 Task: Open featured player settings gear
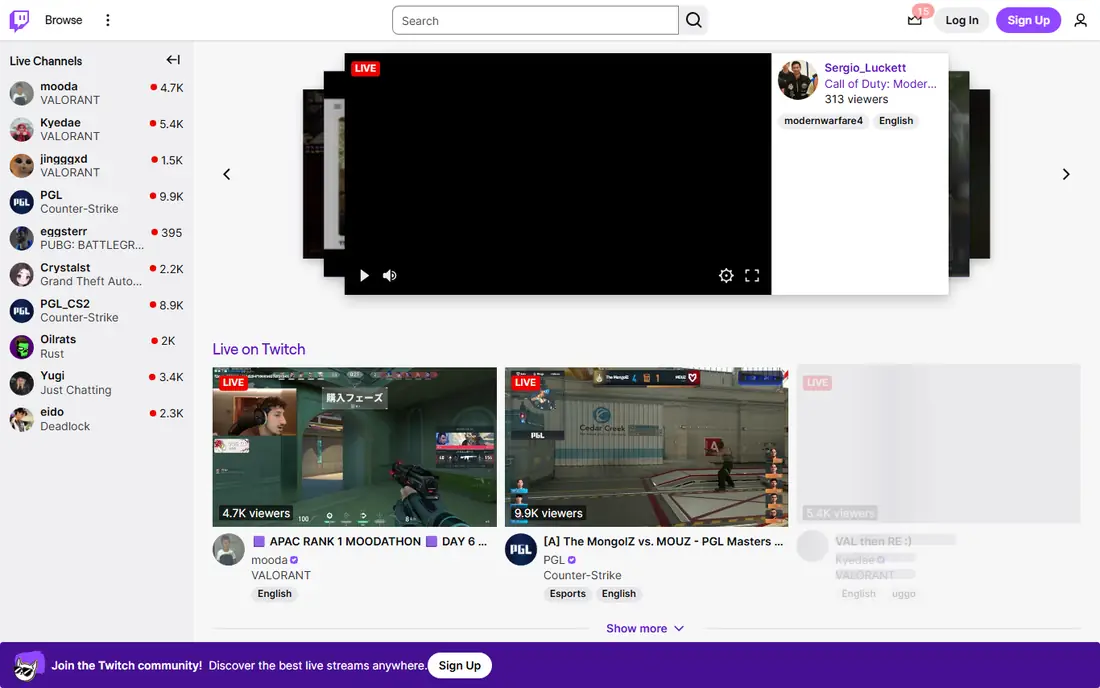coord(726,276)
